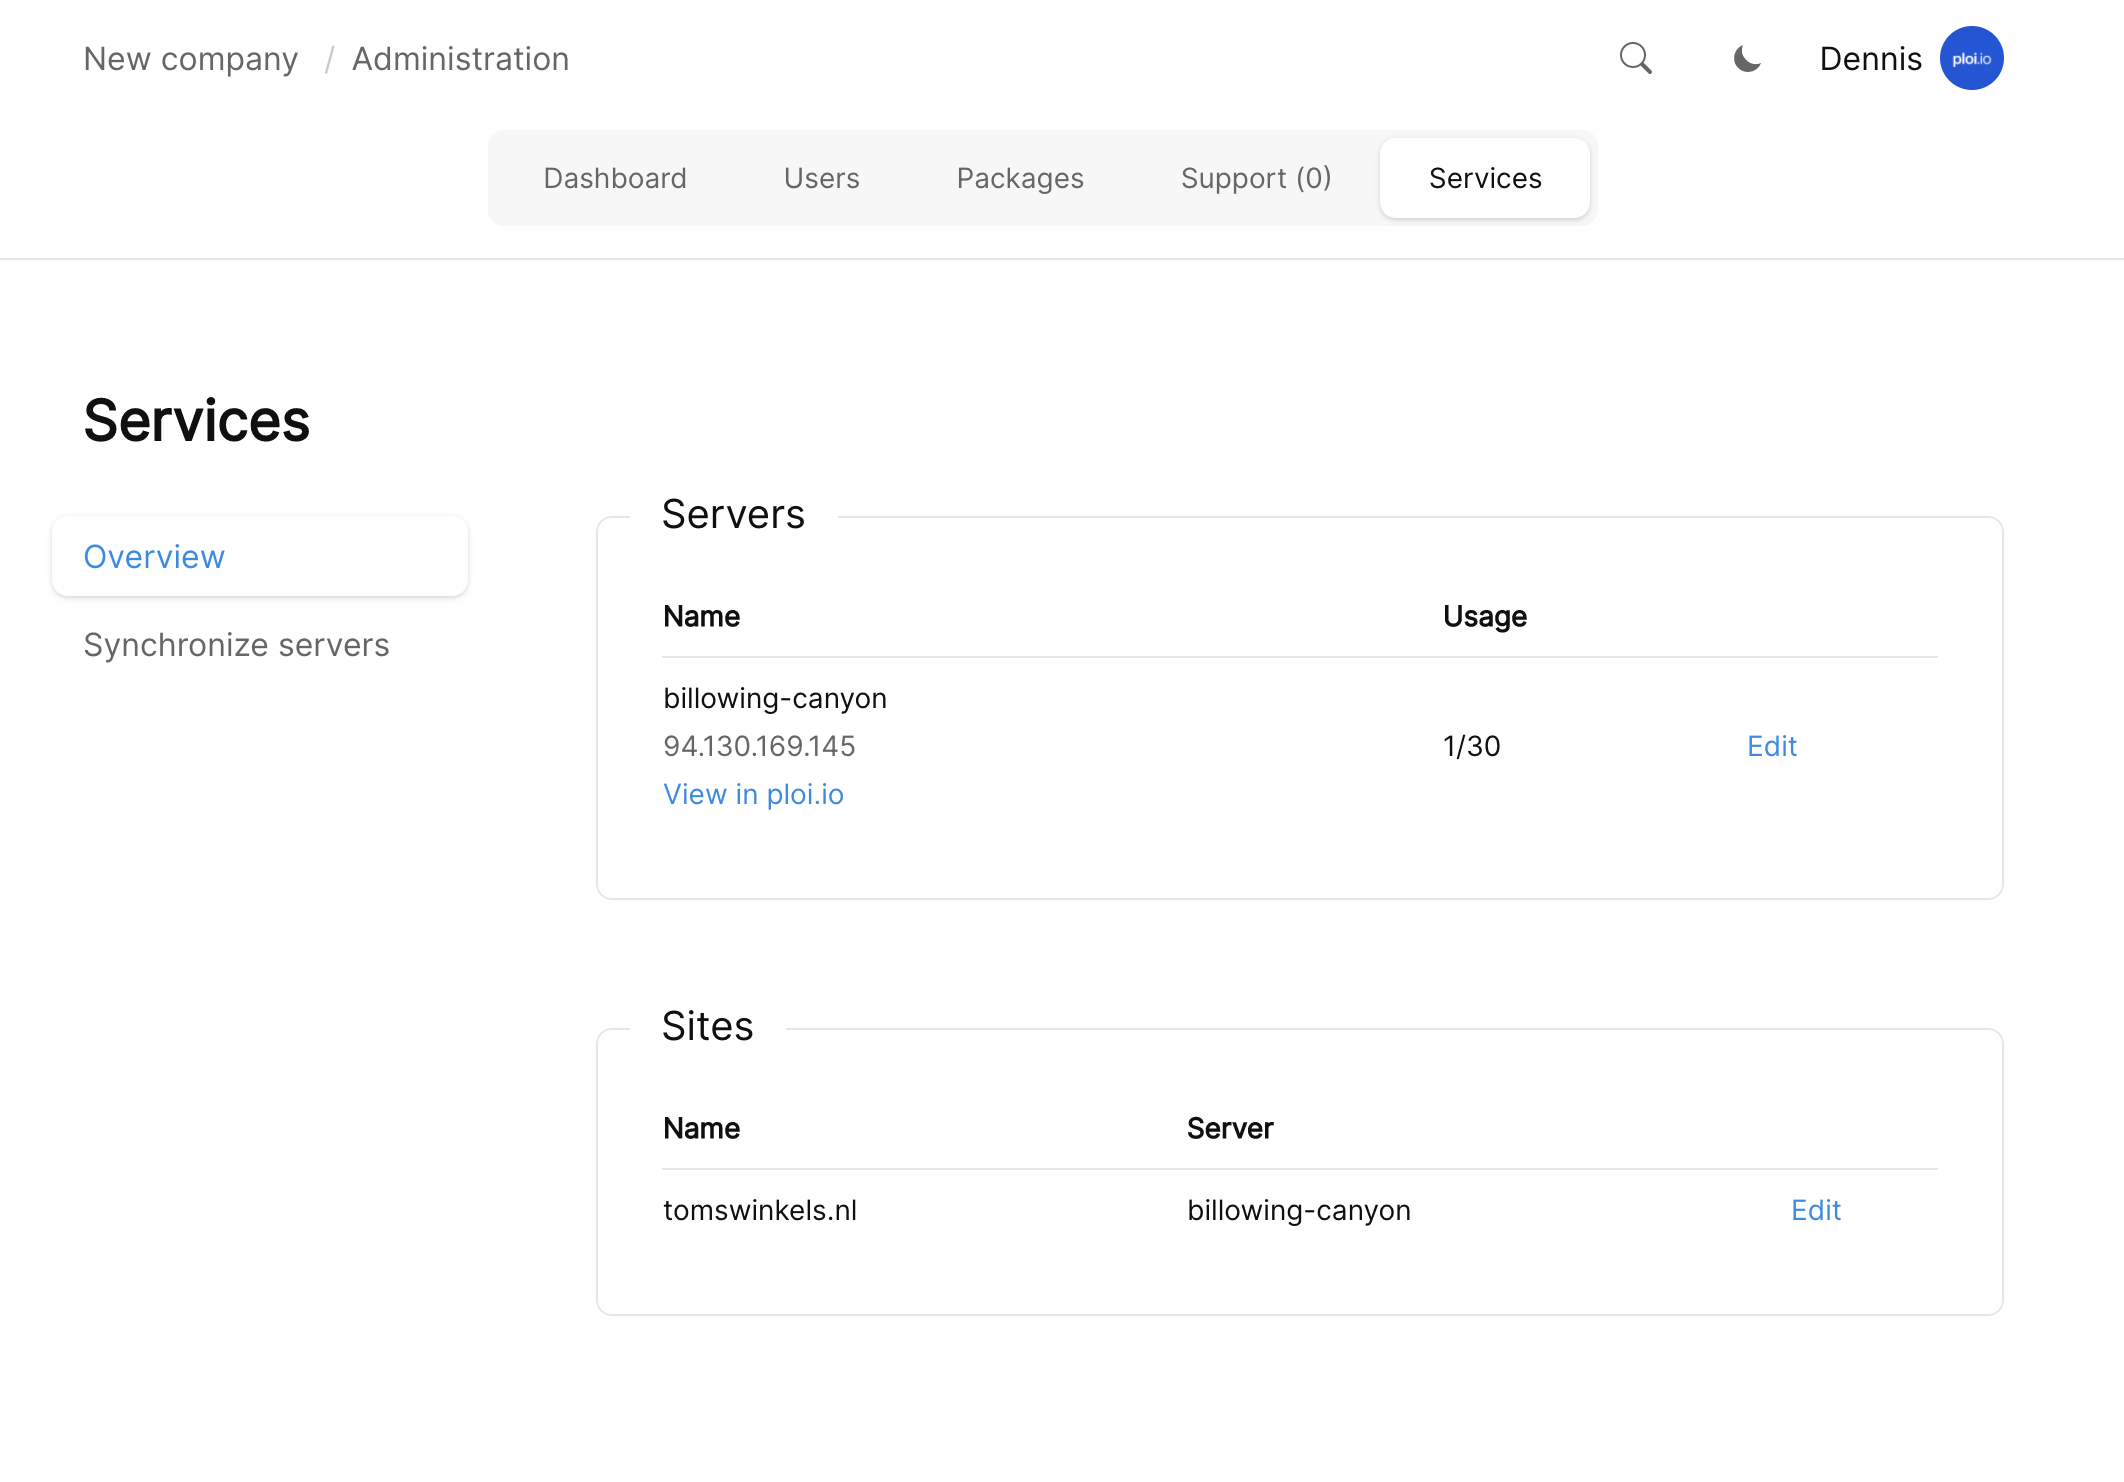Click Administration breadcrumb link
The width and height of the screenshot is (2124, 1482).
coord(461,59)
